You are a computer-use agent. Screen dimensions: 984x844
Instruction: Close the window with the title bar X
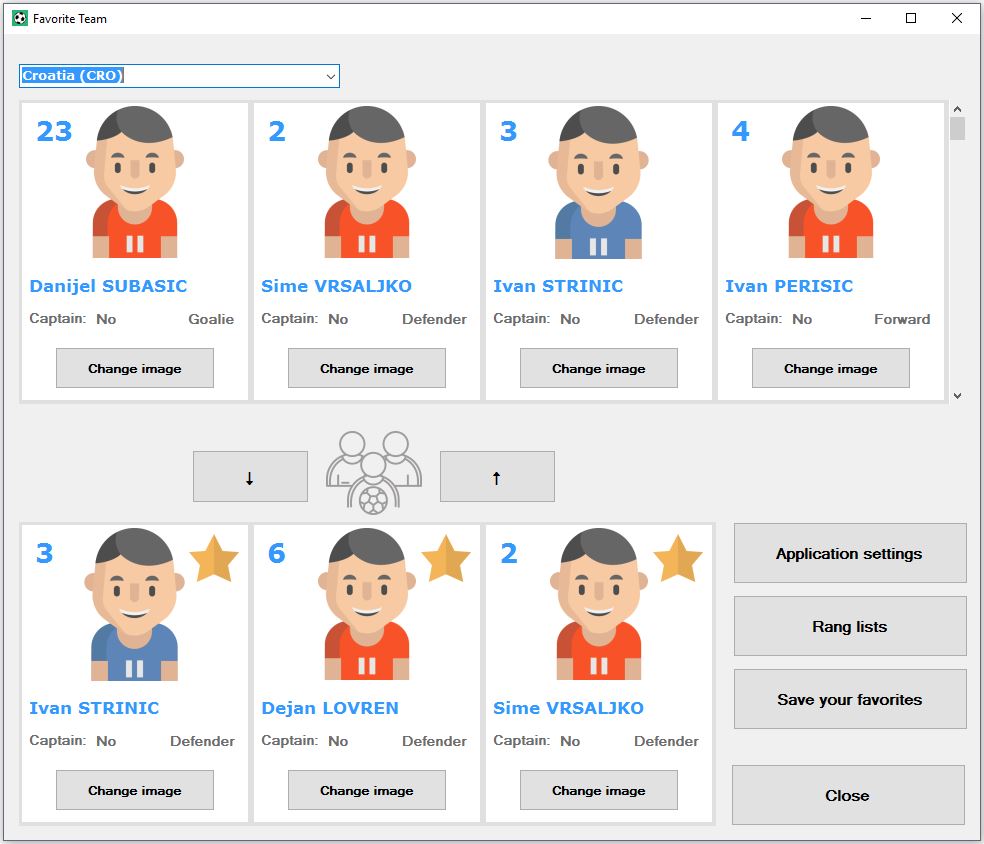coord(956,18)
